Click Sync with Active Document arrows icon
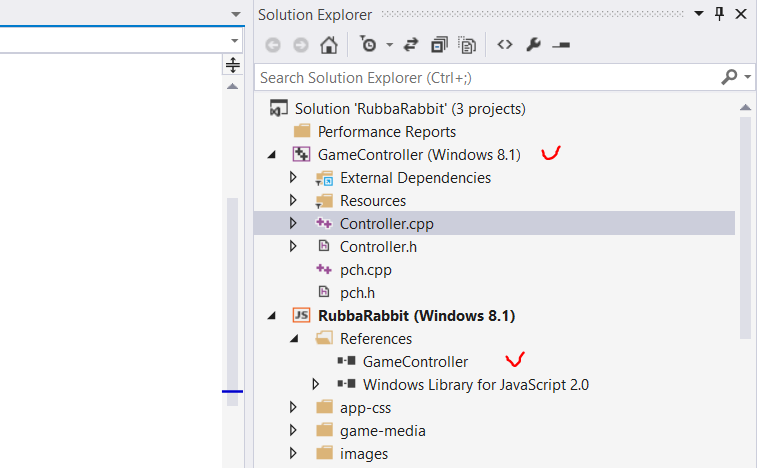The height and width of the screenshot is (468, 757). click(x=411, y=45)
